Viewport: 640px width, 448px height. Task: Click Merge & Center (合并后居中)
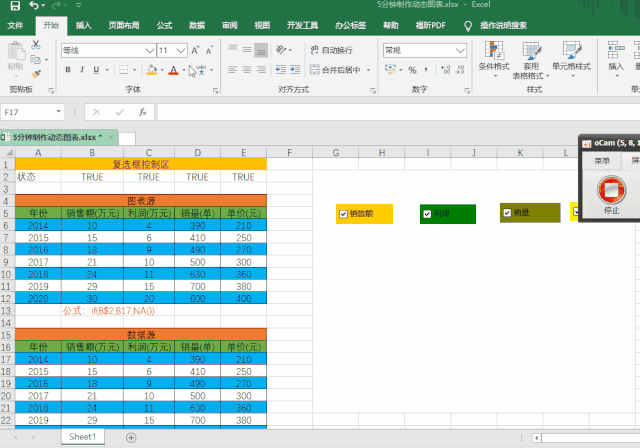tap(336, 70)
